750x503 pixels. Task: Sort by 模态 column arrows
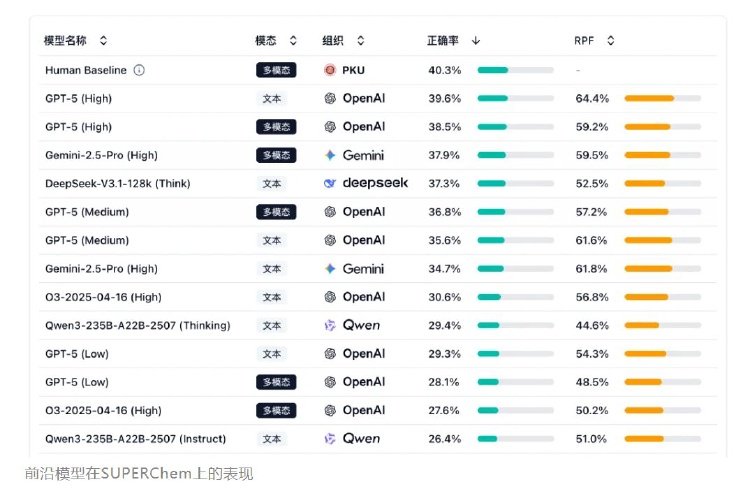pyautogui.click(x=293, y=41)
